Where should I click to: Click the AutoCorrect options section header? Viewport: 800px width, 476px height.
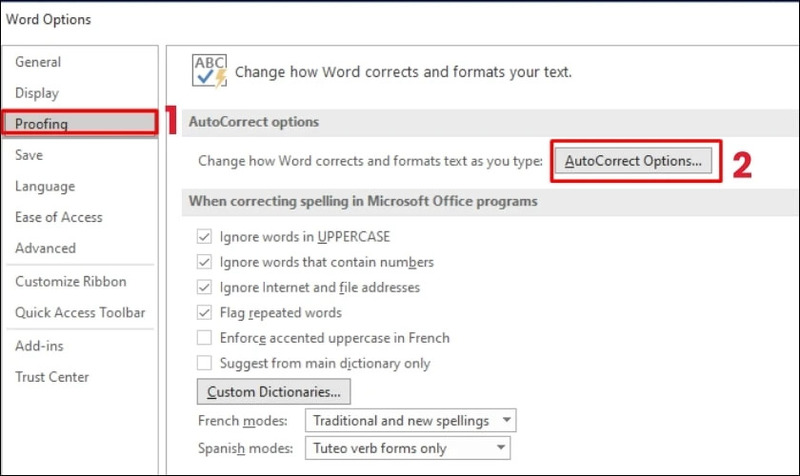(254, 122)
